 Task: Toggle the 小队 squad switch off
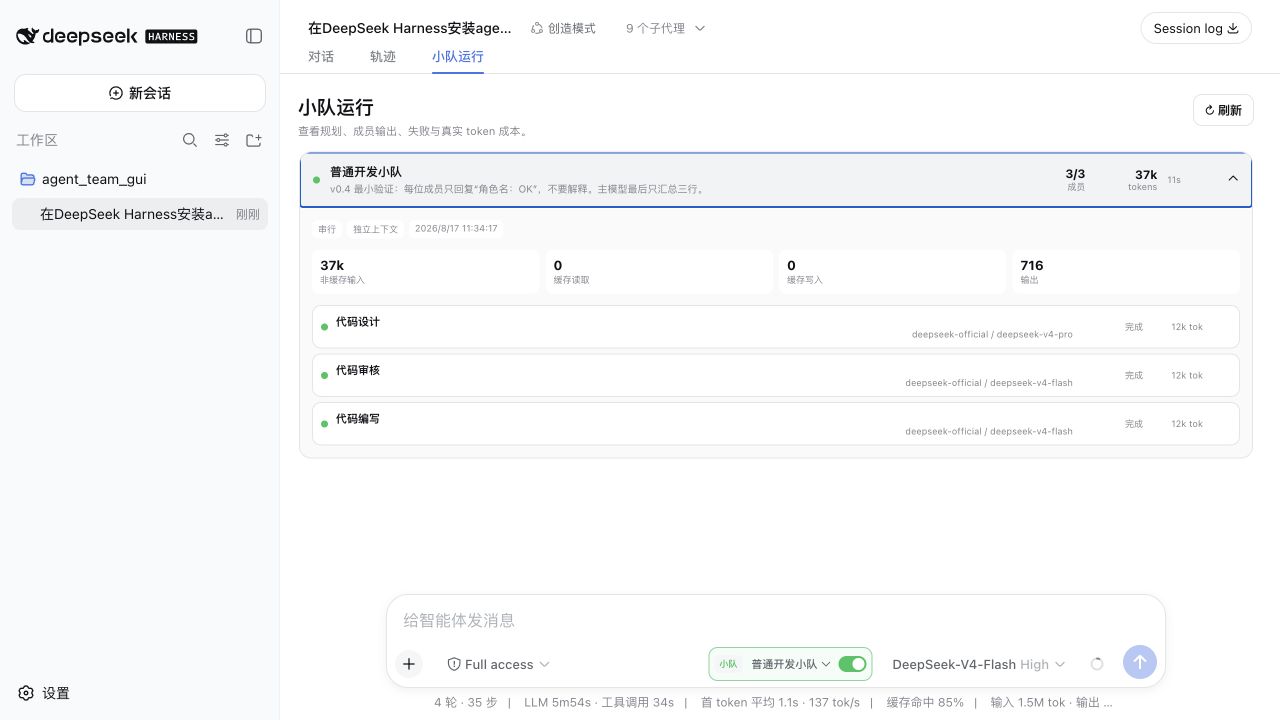852,664
